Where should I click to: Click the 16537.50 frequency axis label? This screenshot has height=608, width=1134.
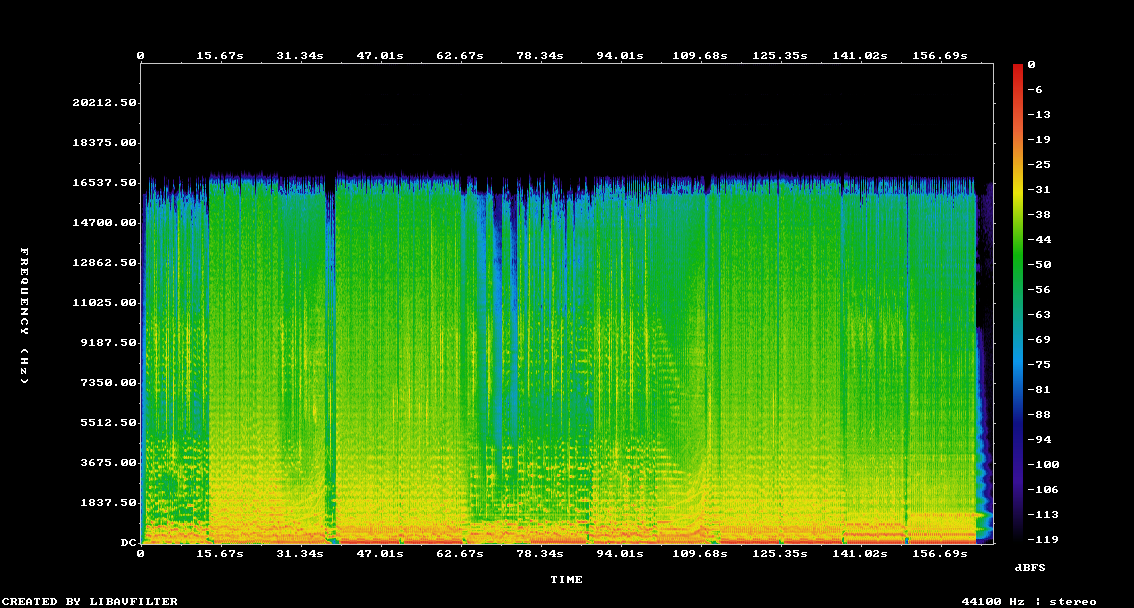[x=104, y=183]
